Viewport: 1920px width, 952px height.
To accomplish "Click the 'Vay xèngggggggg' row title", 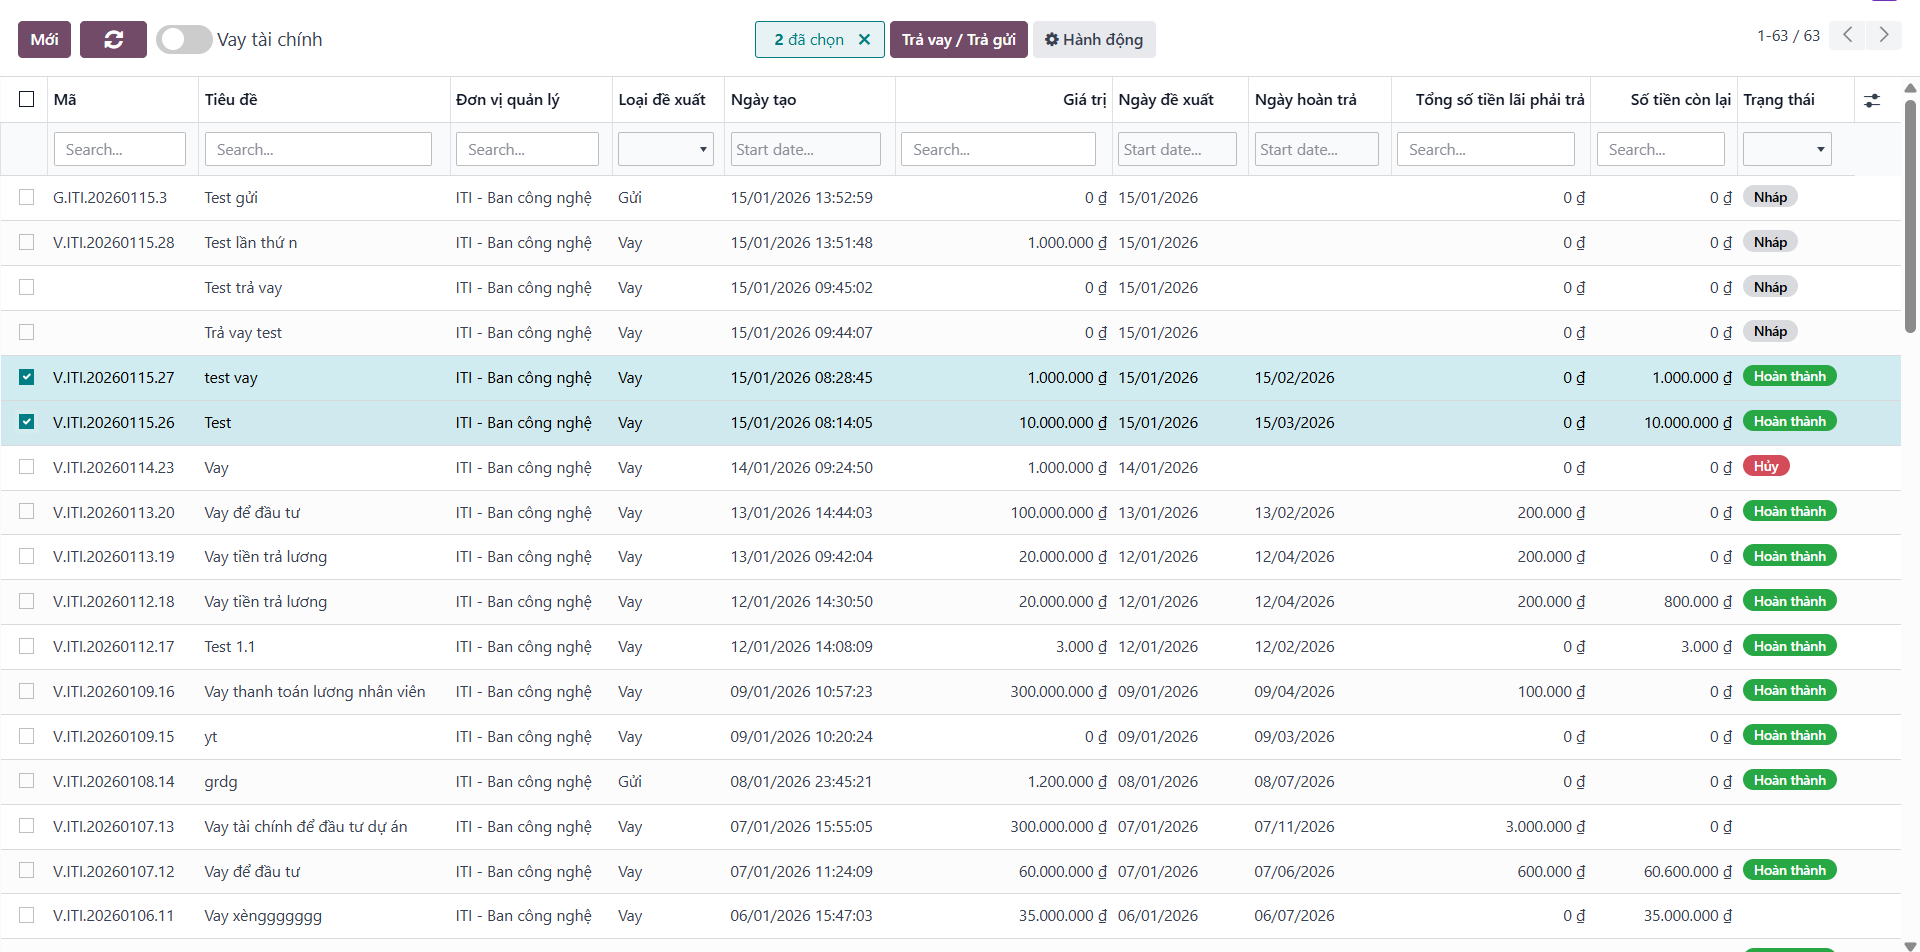I will tap(263, 916).
